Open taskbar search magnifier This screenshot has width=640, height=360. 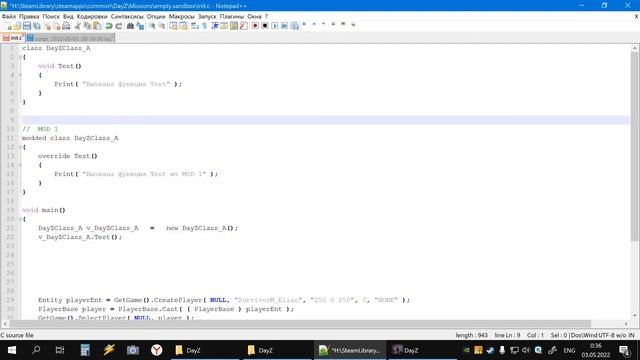coord(36,350)
